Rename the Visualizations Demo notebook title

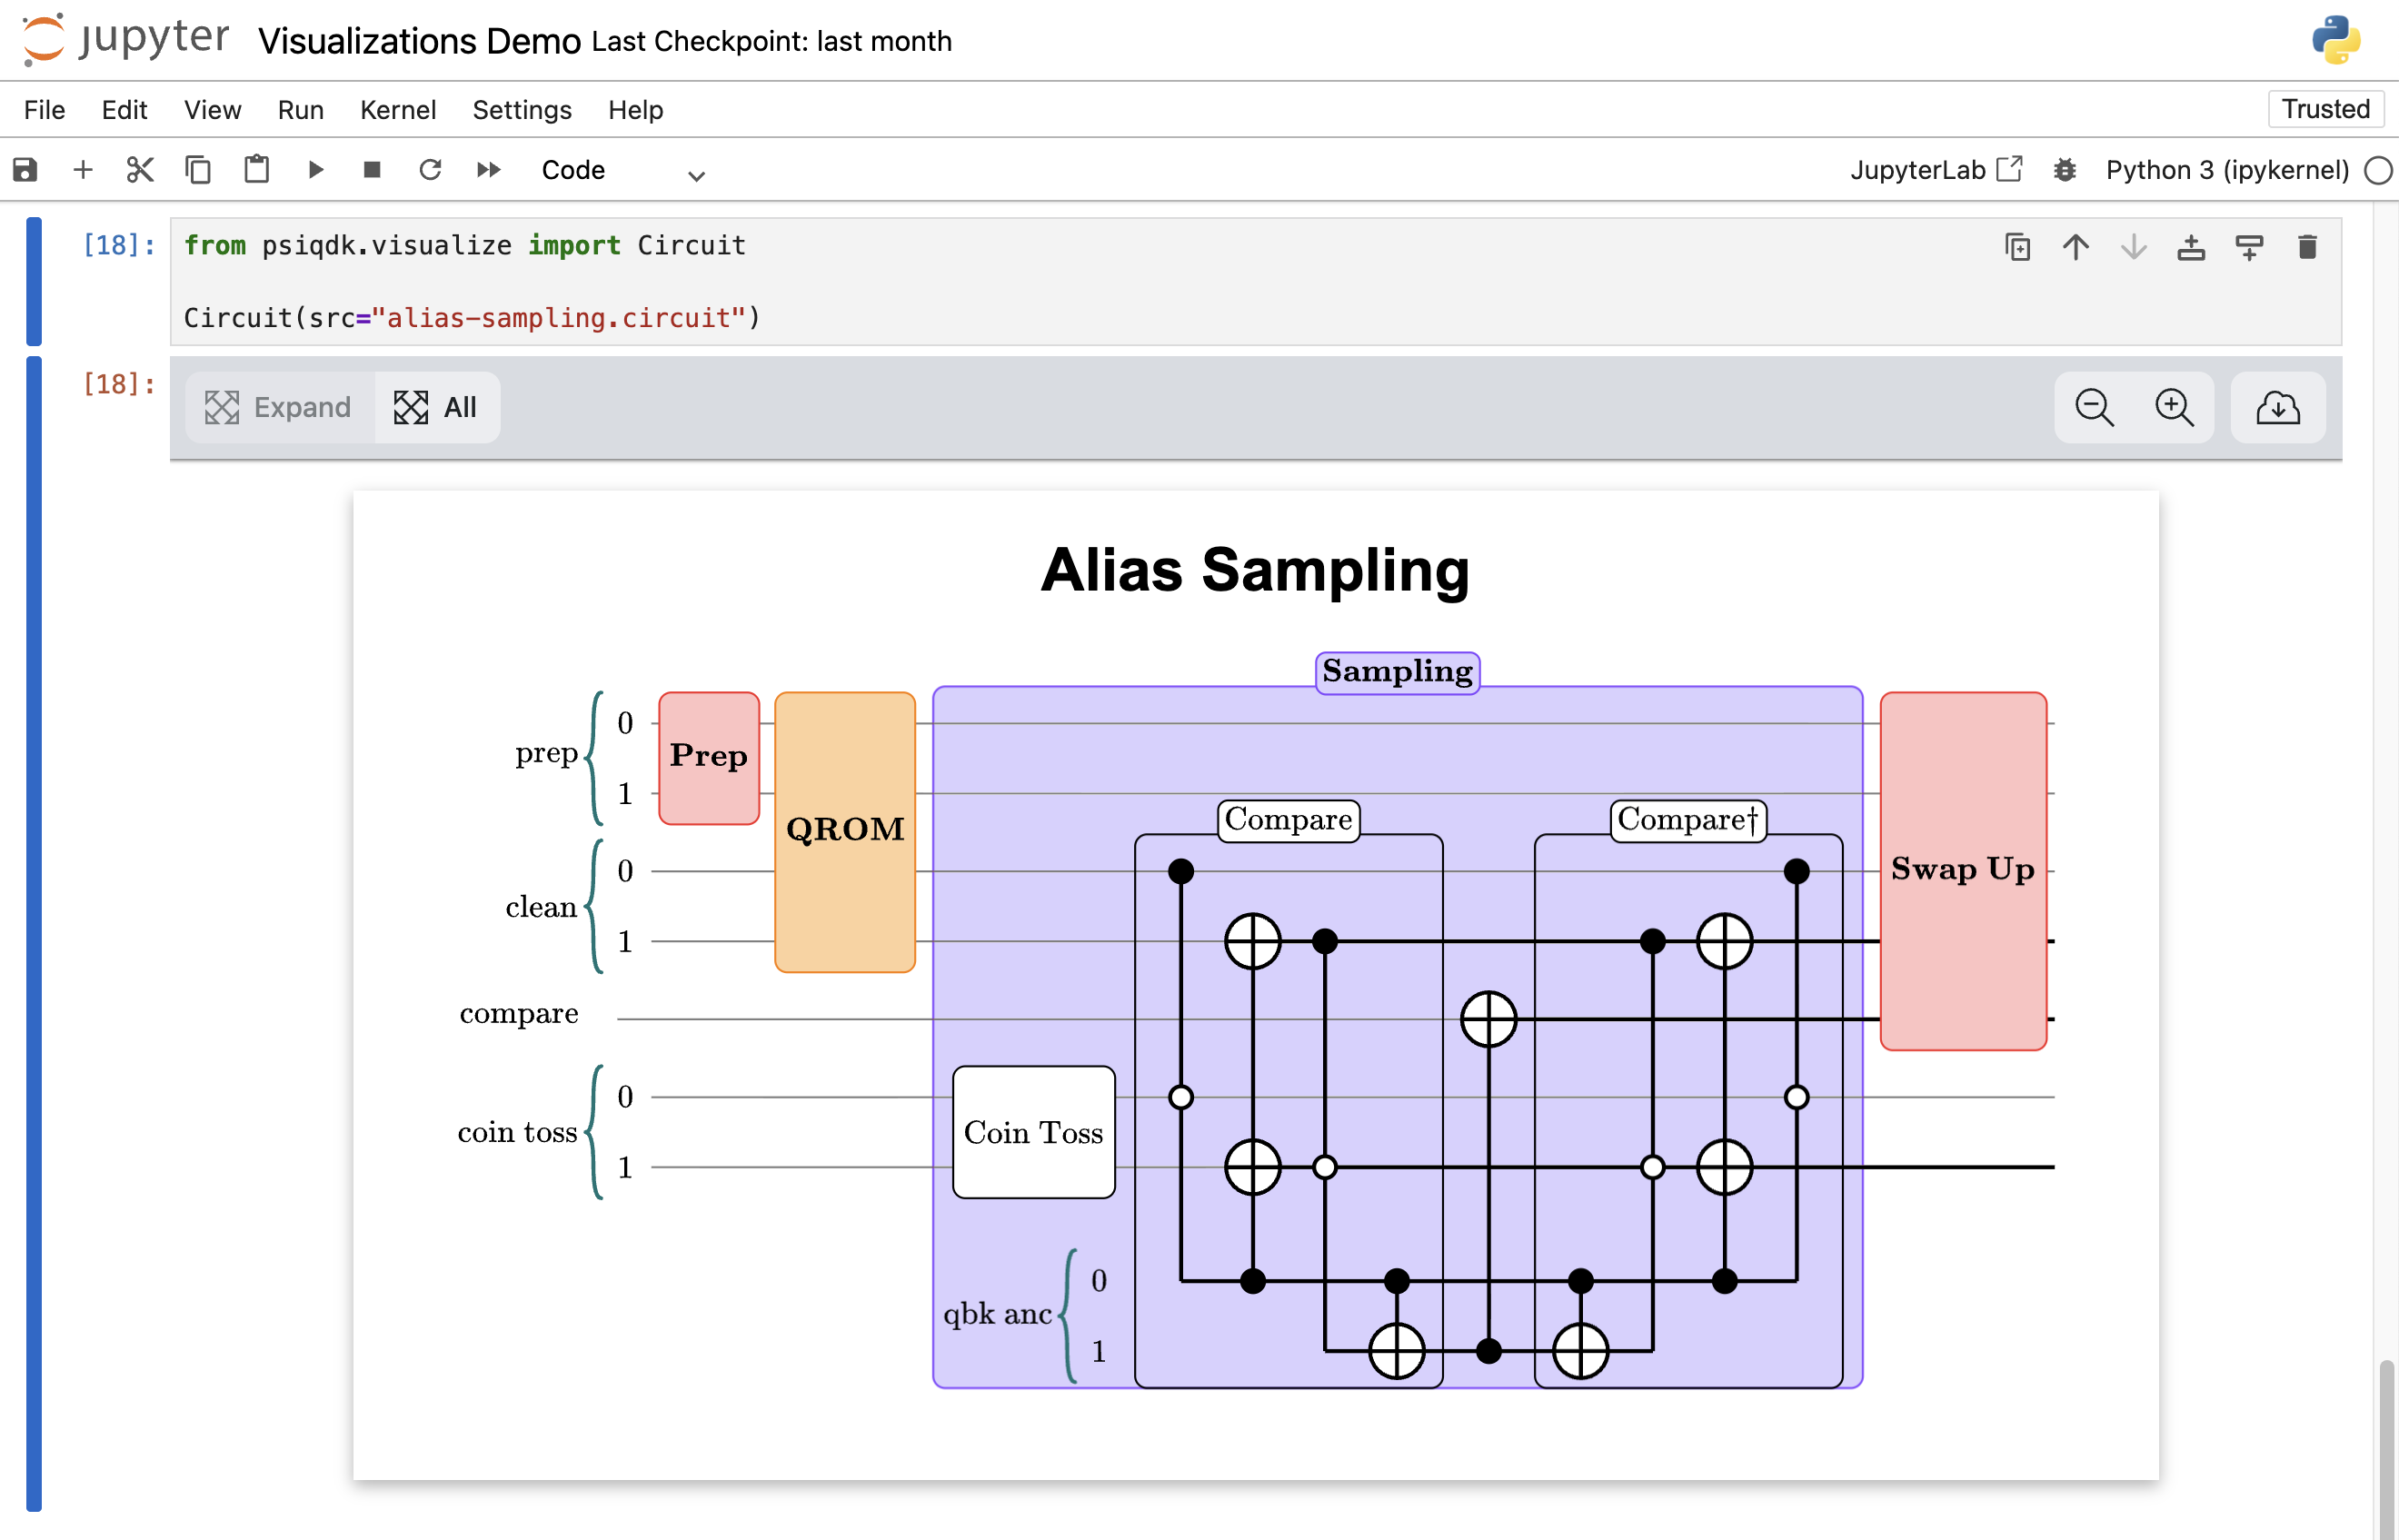click(419, 41)
